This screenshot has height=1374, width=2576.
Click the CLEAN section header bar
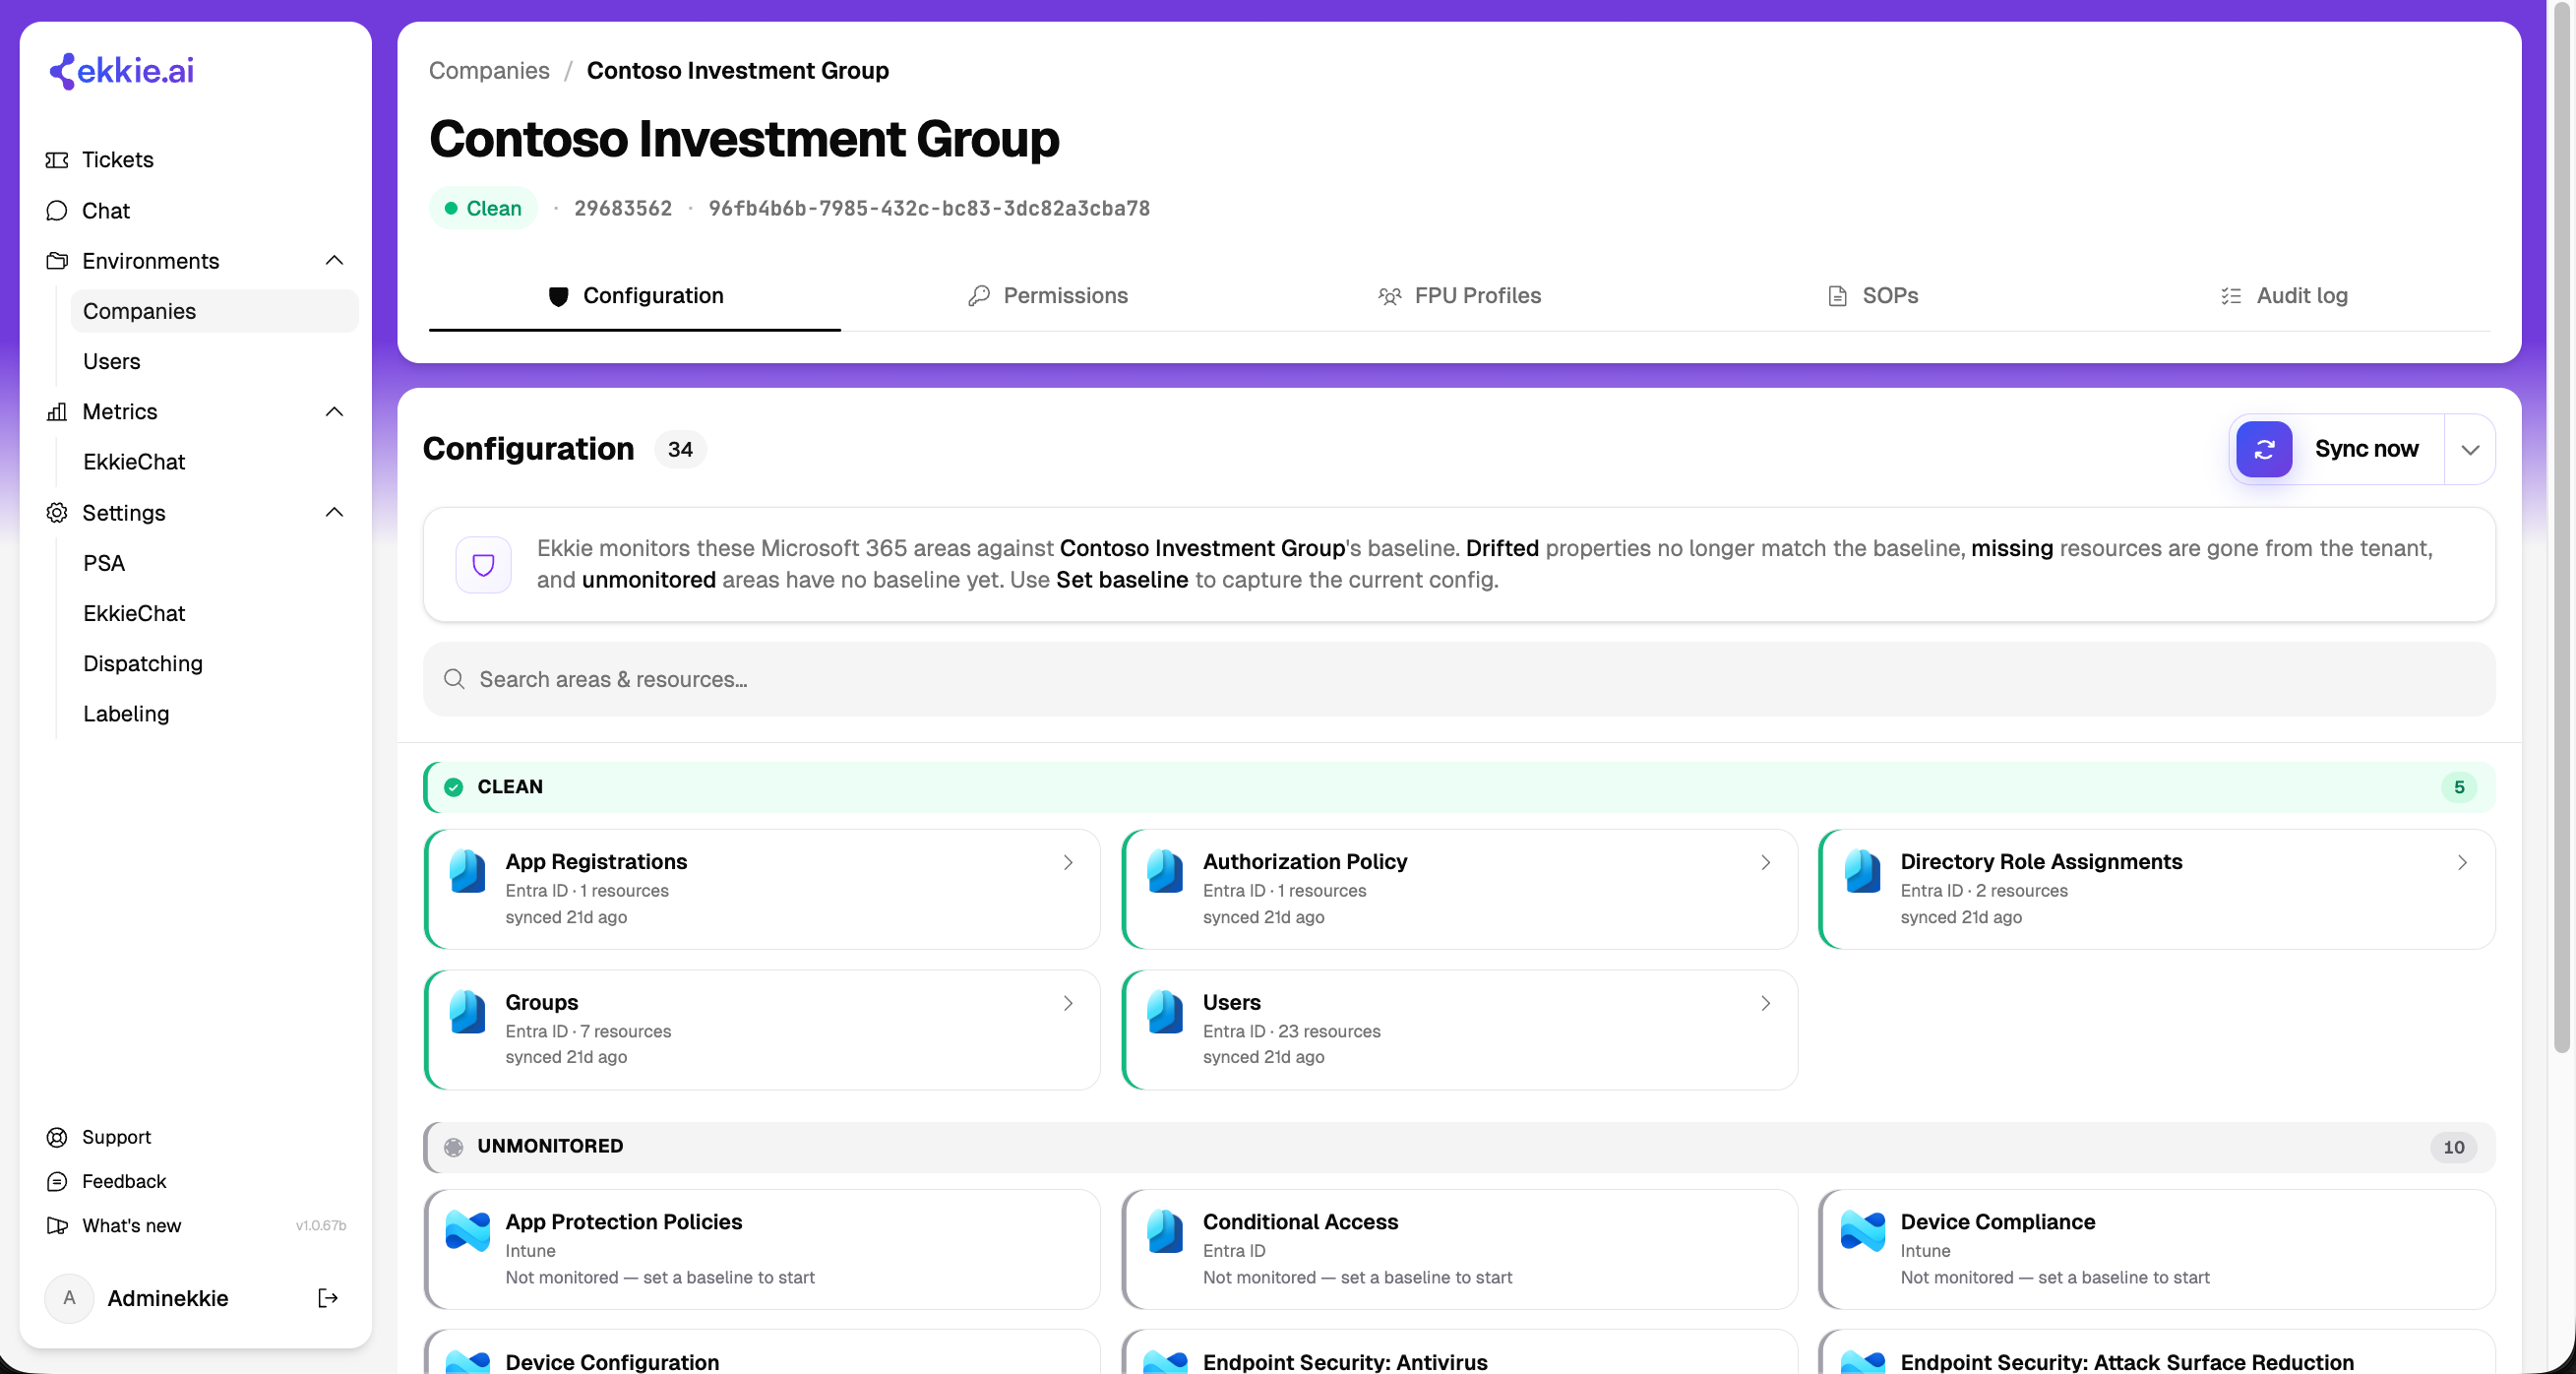click(1459, 787)
